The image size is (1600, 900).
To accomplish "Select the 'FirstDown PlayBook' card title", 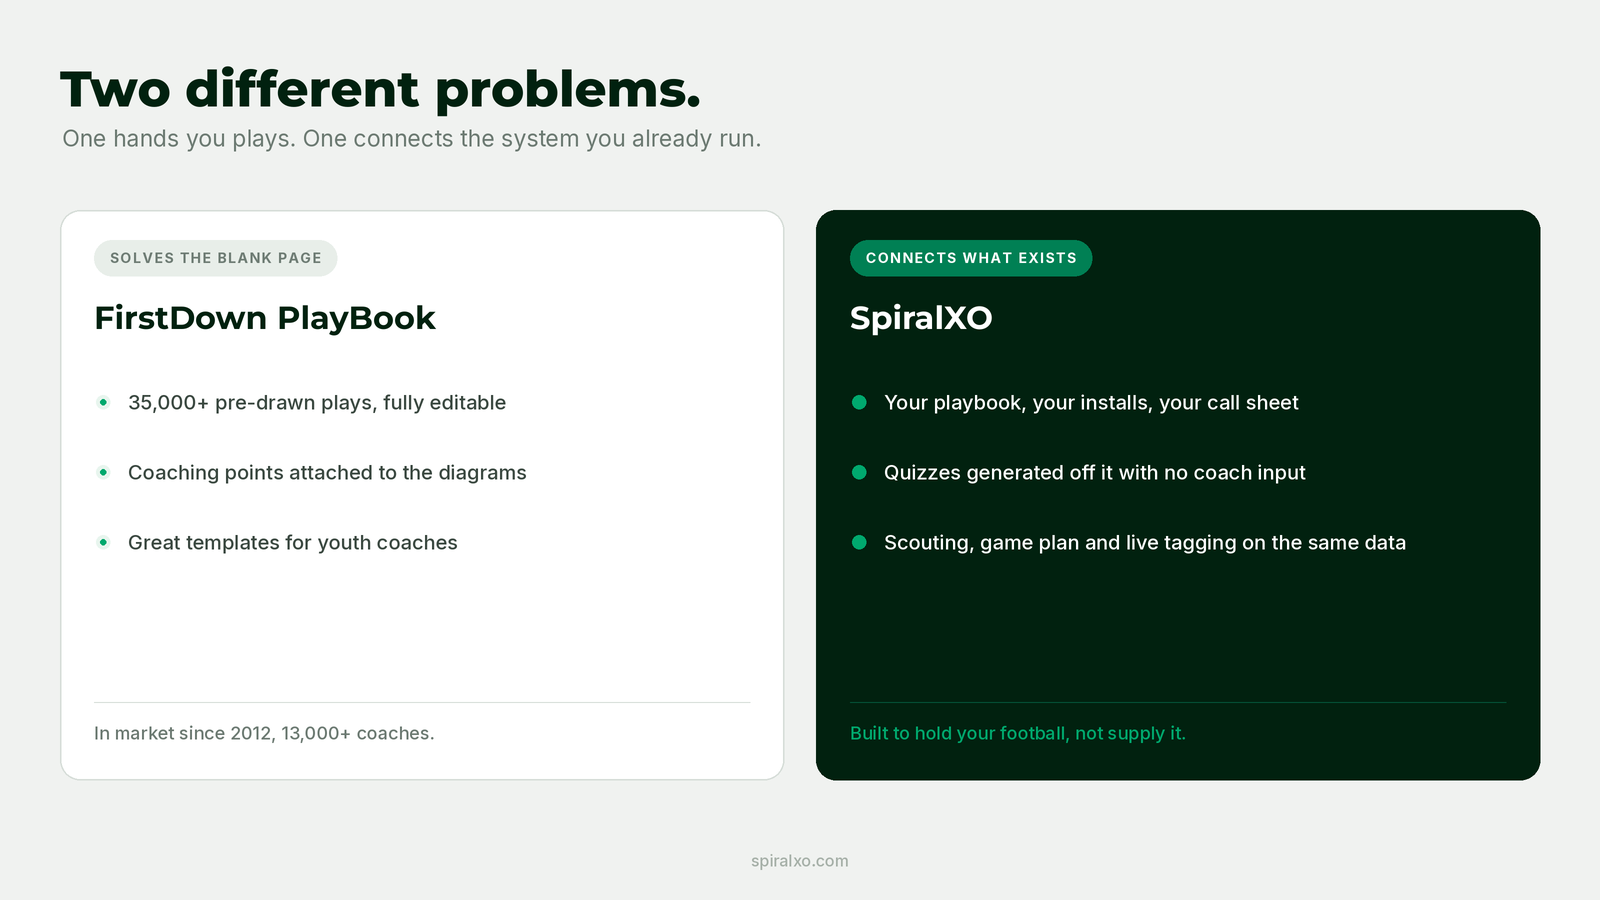I will click(x=265, y=318).
